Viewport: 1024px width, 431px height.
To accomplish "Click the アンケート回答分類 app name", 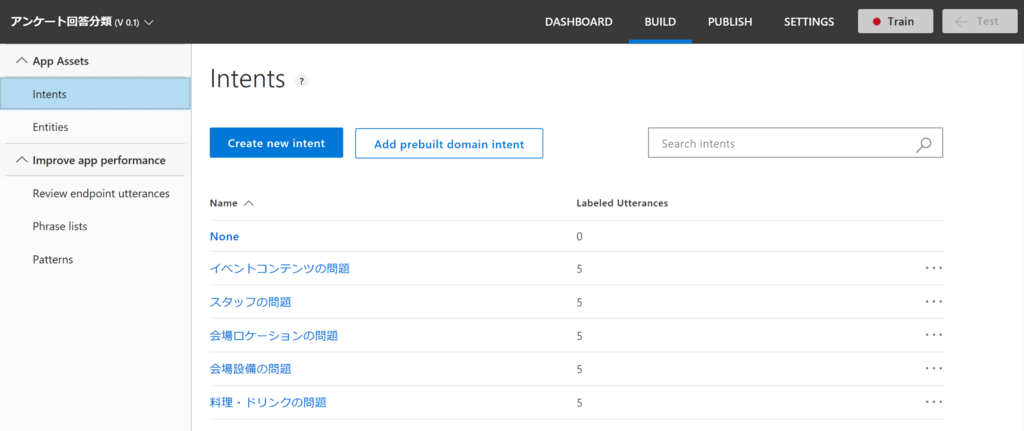I will point(61,22).
